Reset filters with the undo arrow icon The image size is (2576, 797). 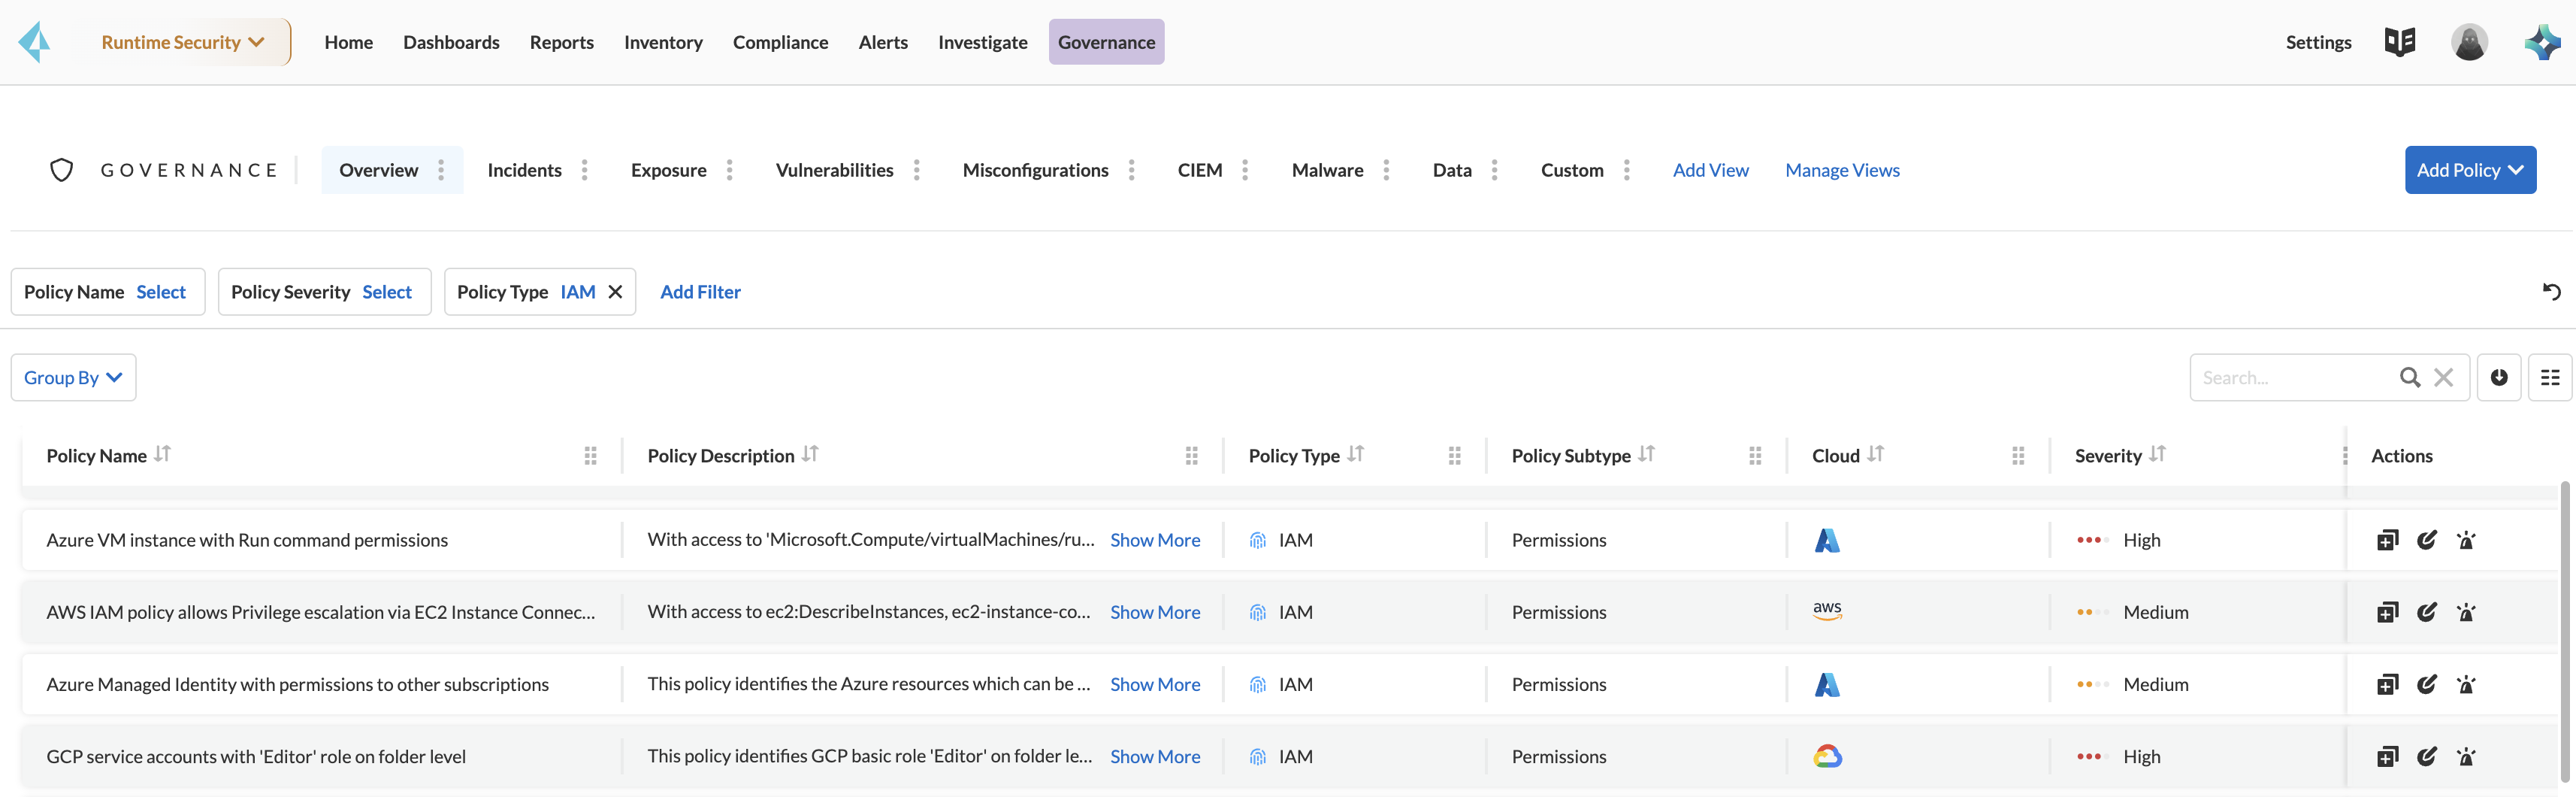pyautogui.click(x=2551, y=291)
